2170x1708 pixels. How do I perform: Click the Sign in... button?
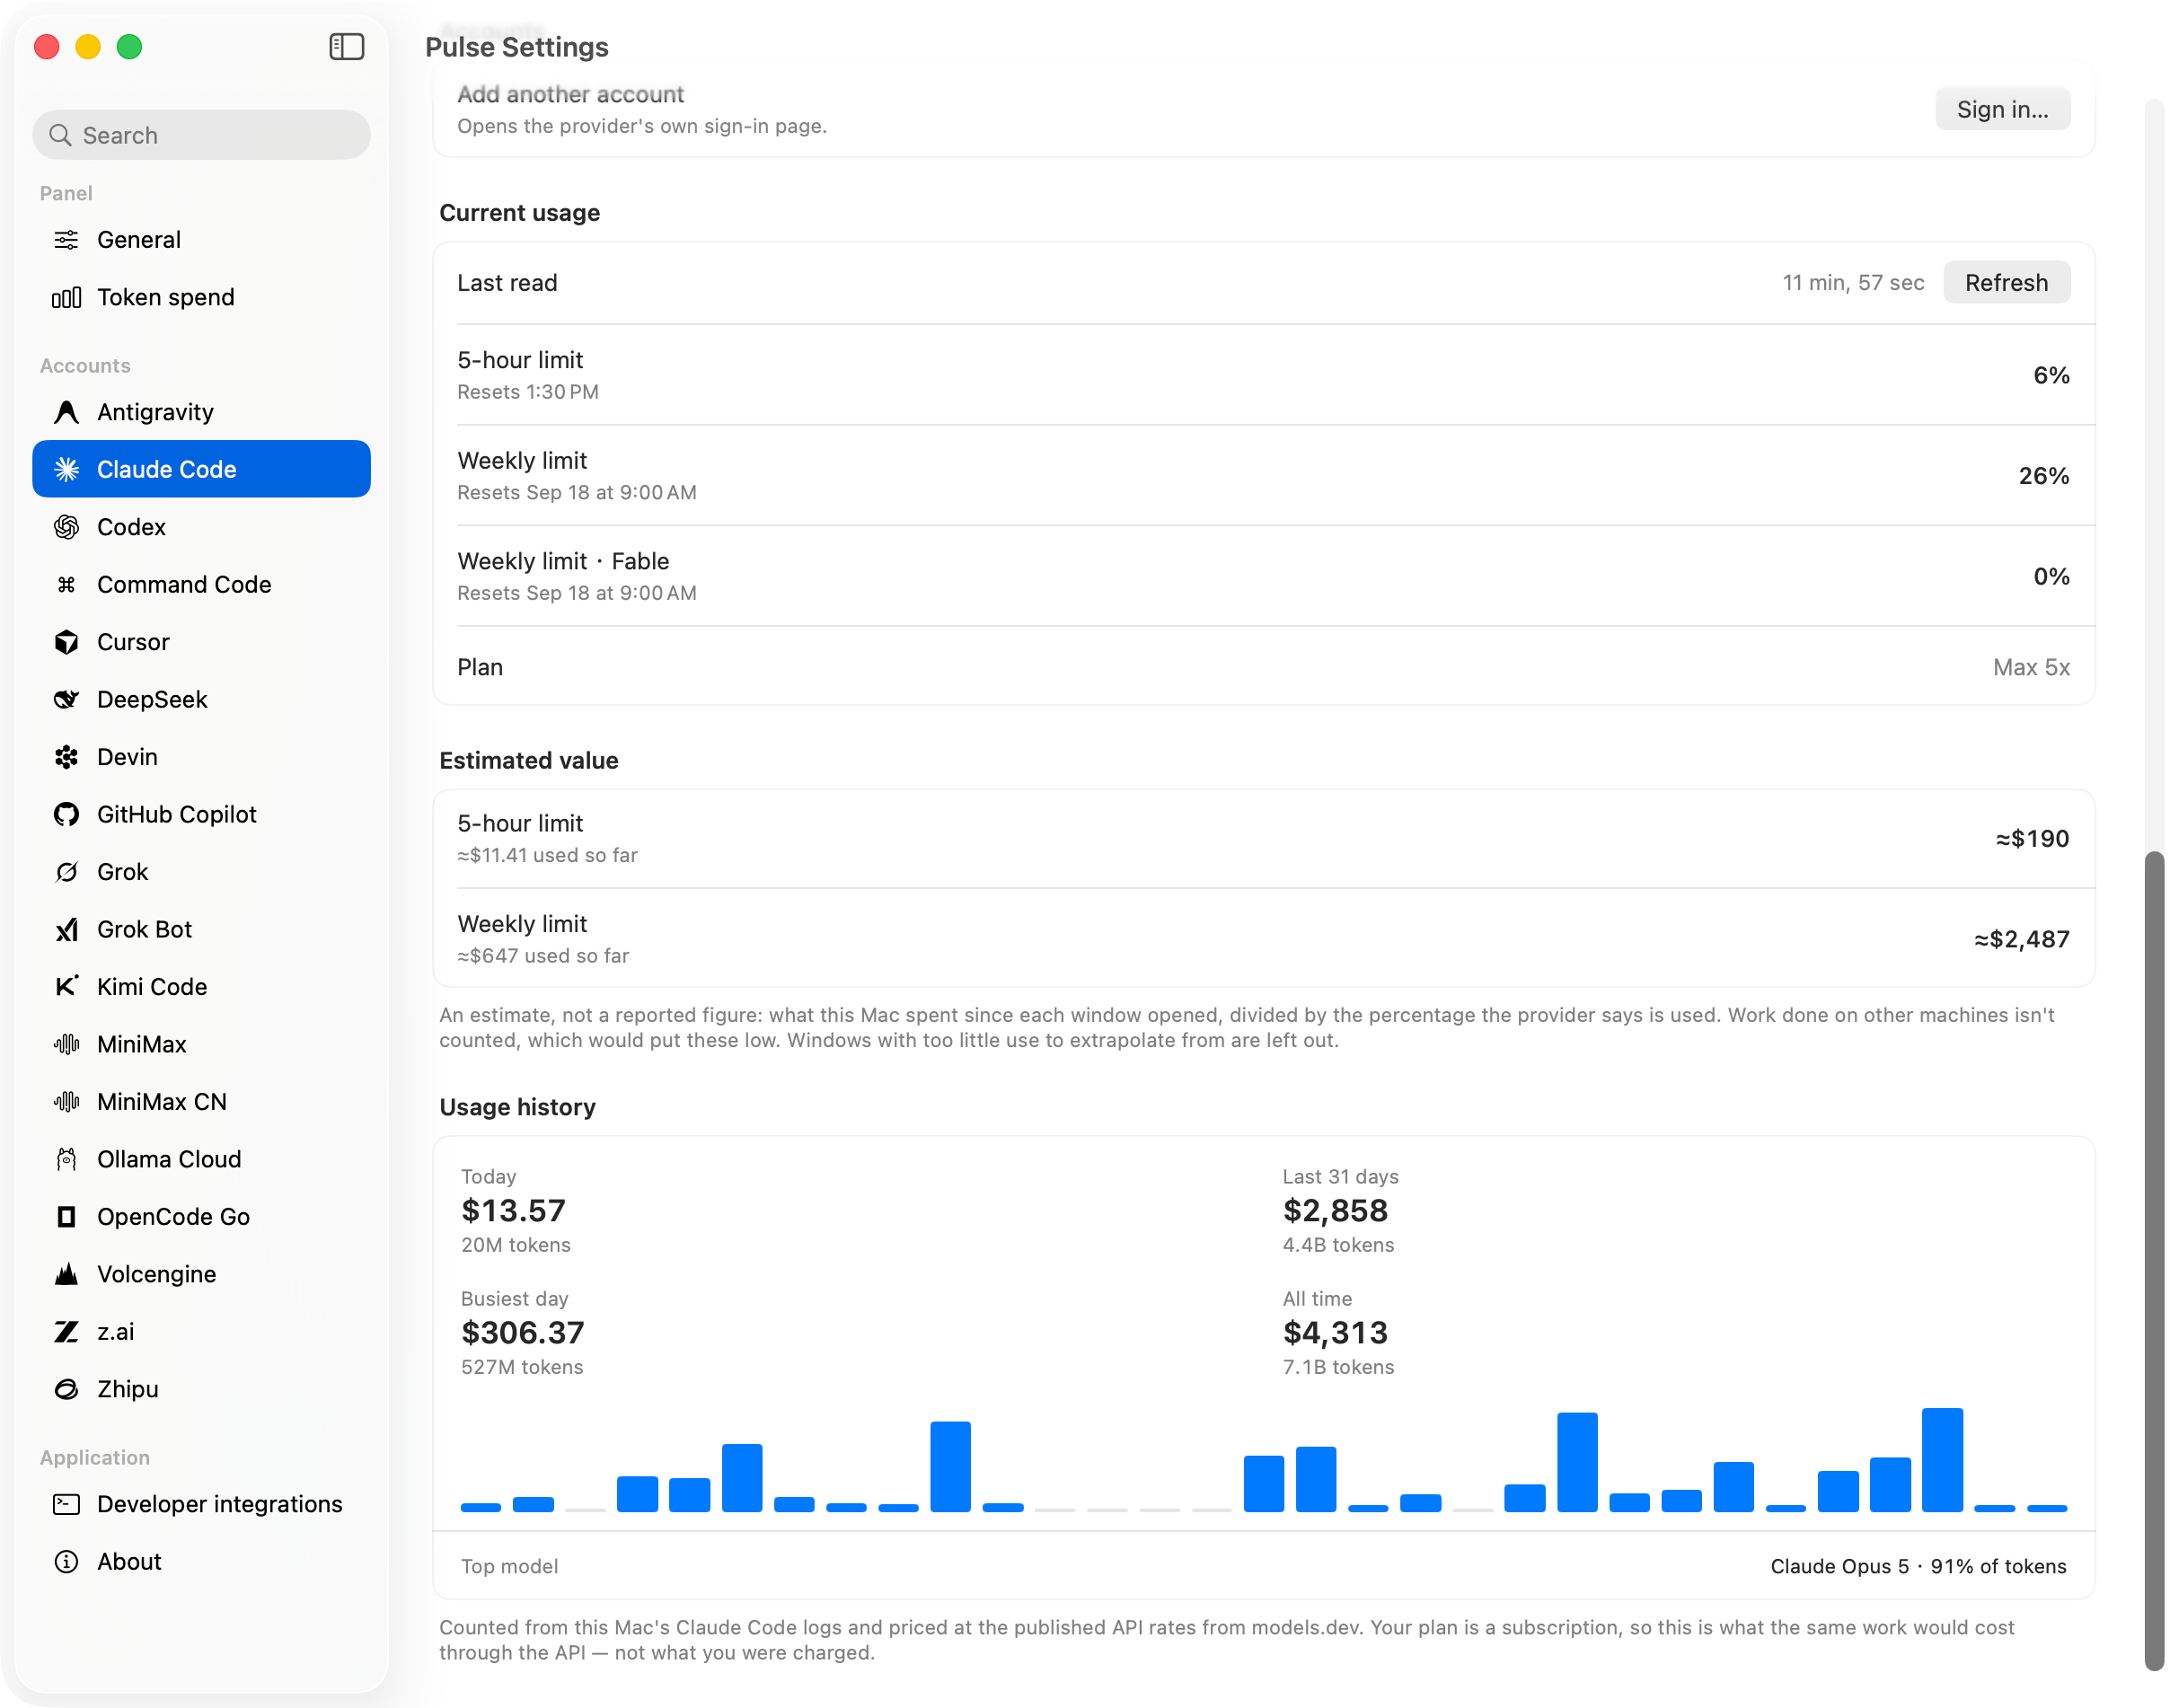tap(2002, 109)
